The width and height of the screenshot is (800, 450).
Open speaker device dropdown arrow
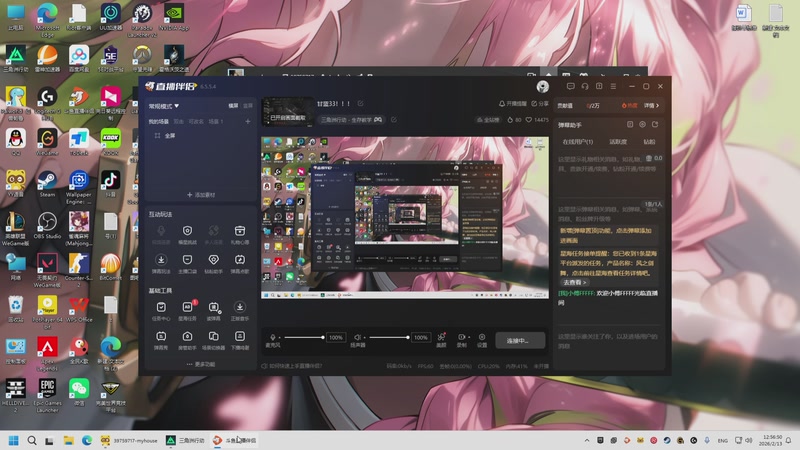(364, 338)
